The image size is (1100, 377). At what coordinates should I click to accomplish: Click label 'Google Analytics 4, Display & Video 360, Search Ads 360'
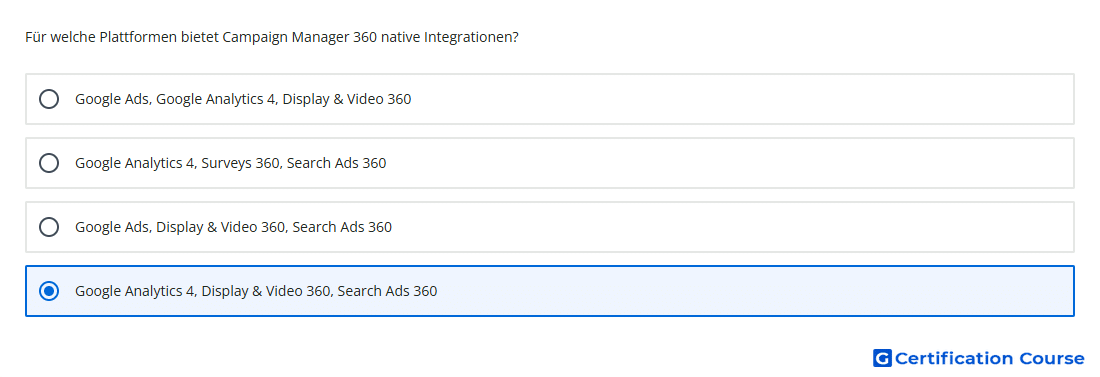tap(256, 291)
